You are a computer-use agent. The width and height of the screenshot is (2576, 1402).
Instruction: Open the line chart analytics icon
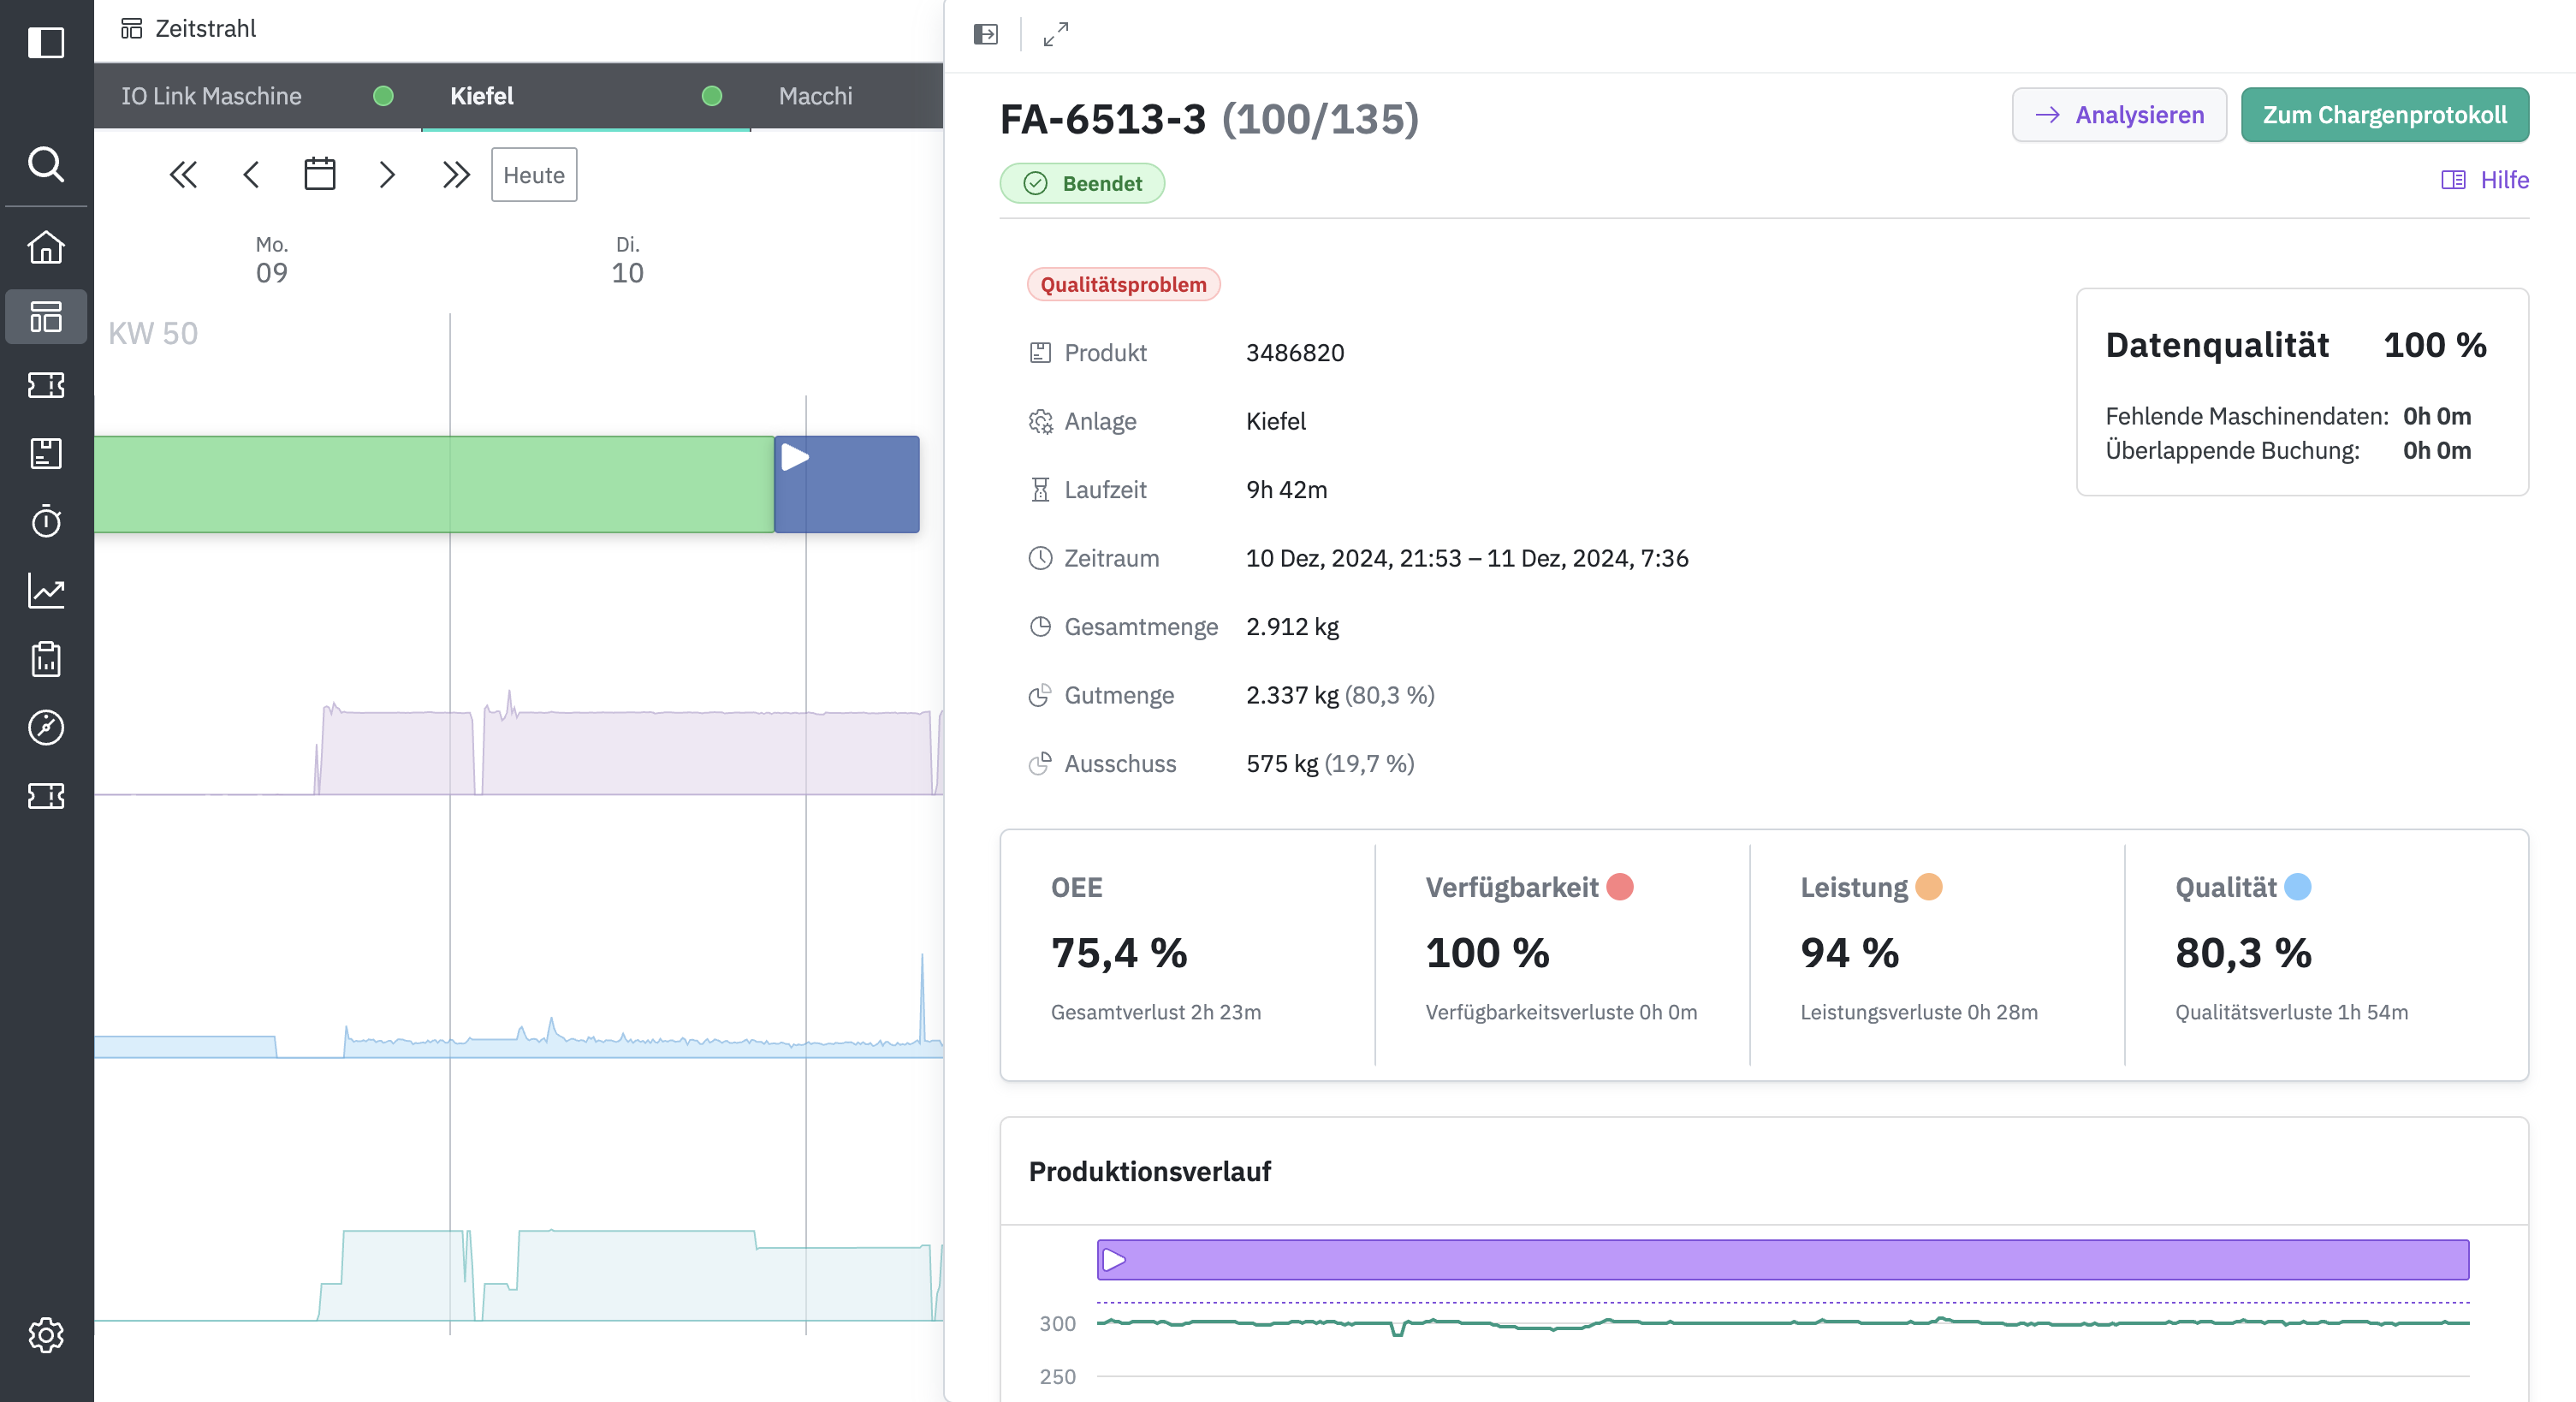46,590
